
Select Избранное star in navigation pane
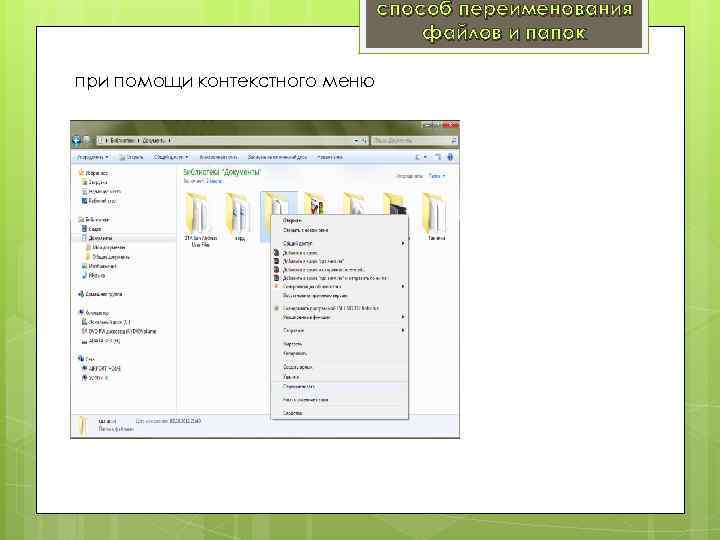[93, 173]
